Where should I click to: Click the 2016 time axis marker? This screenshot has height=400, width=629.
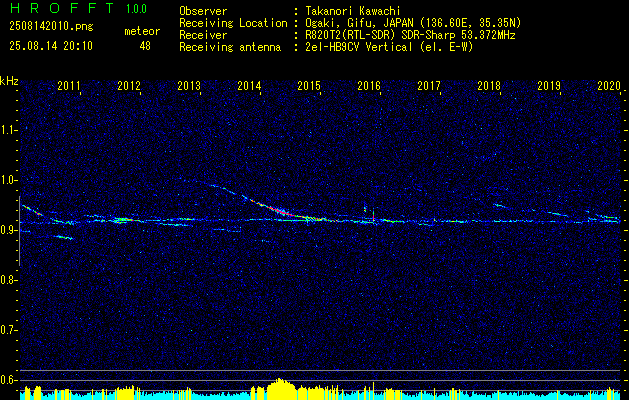click(369, 85)
